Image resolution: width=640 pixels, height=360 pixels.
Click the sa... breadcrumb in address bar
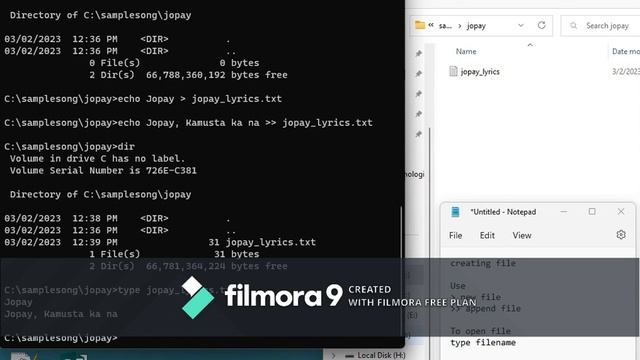[x=445, y=26]
